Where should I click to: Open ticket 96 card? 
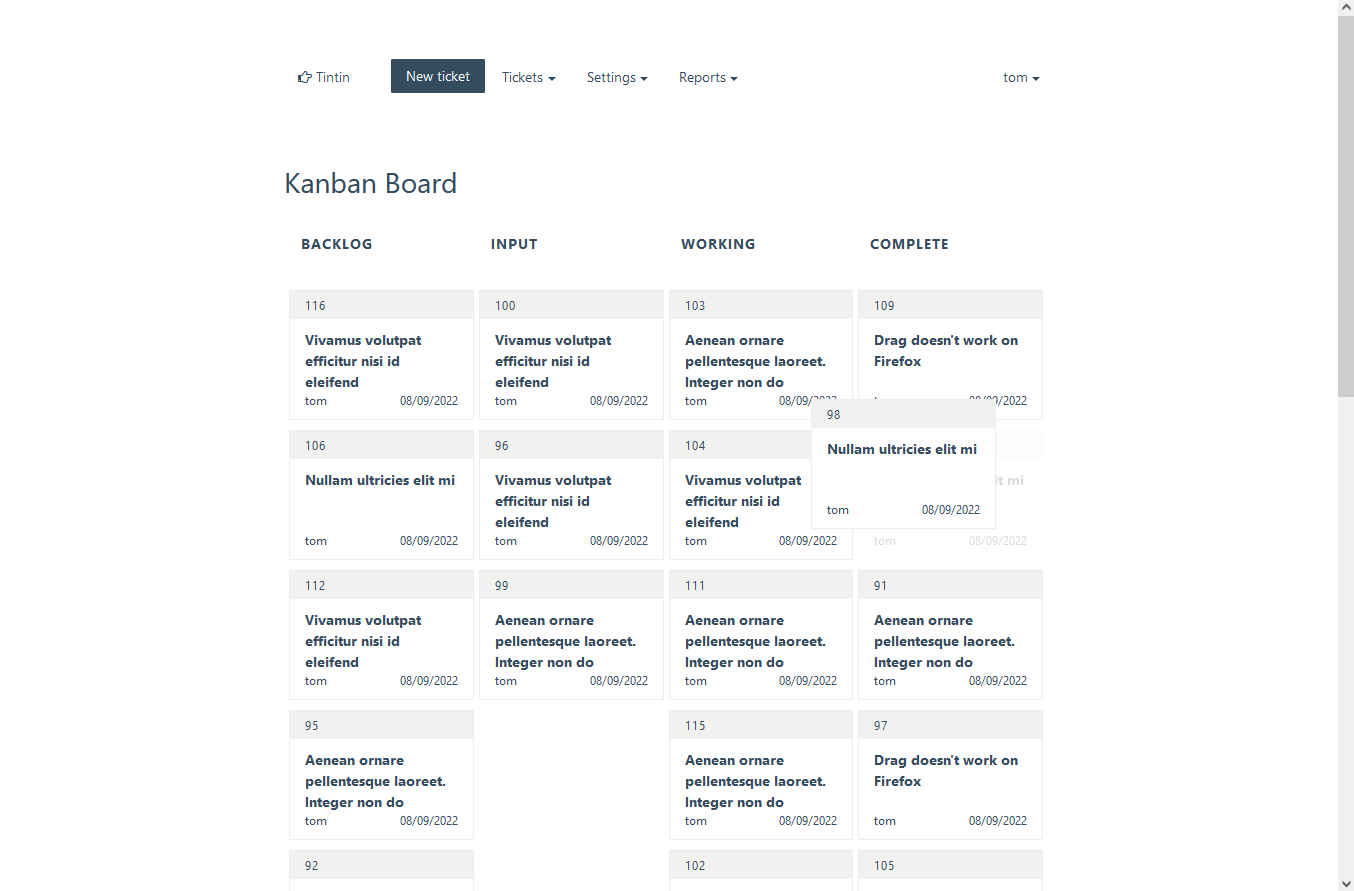coord(570,500)
